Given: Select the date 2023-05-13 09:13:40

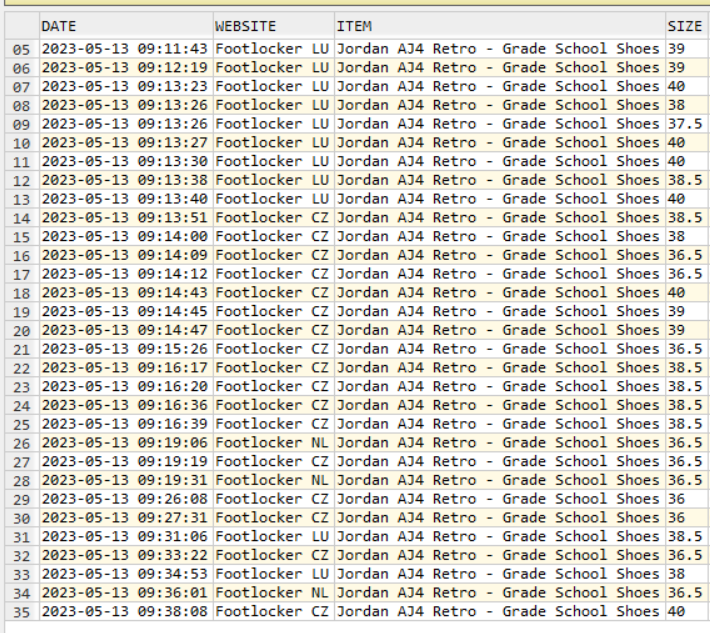Looking at the screenshot, I should click(125, 199).
